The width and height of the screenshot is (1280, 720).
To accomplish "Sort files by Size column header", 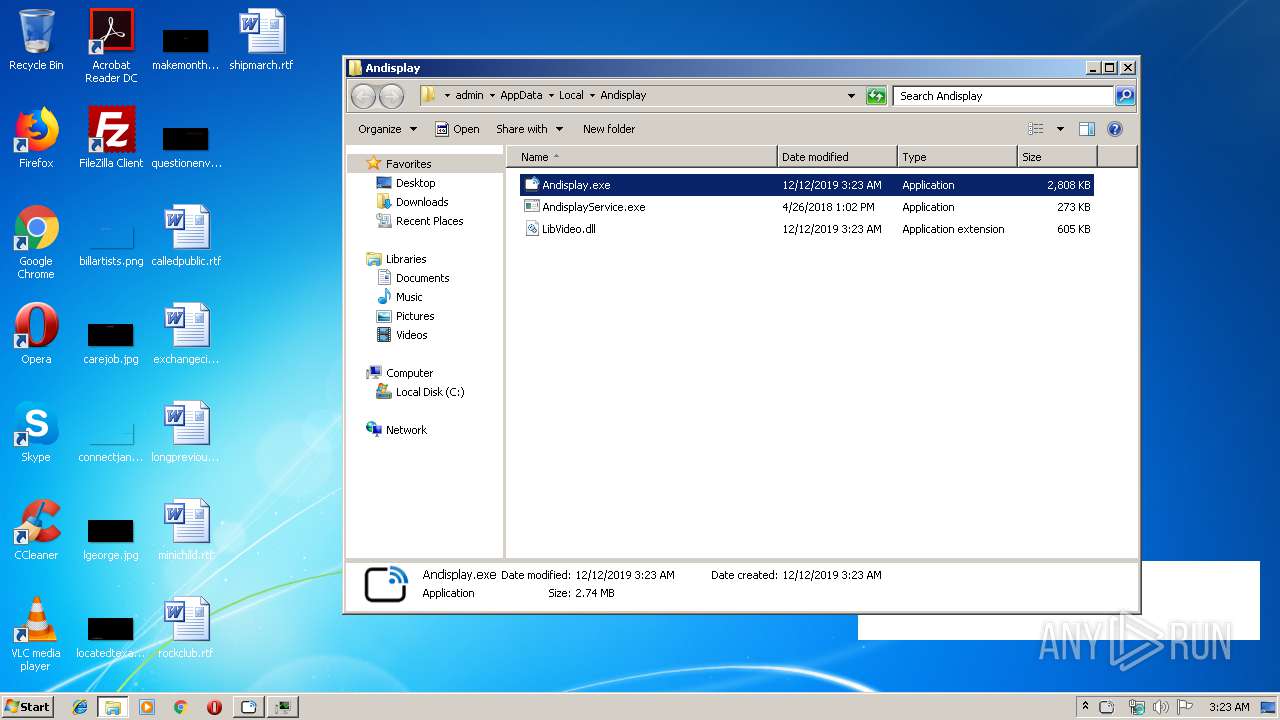I will click(1056, 157).
